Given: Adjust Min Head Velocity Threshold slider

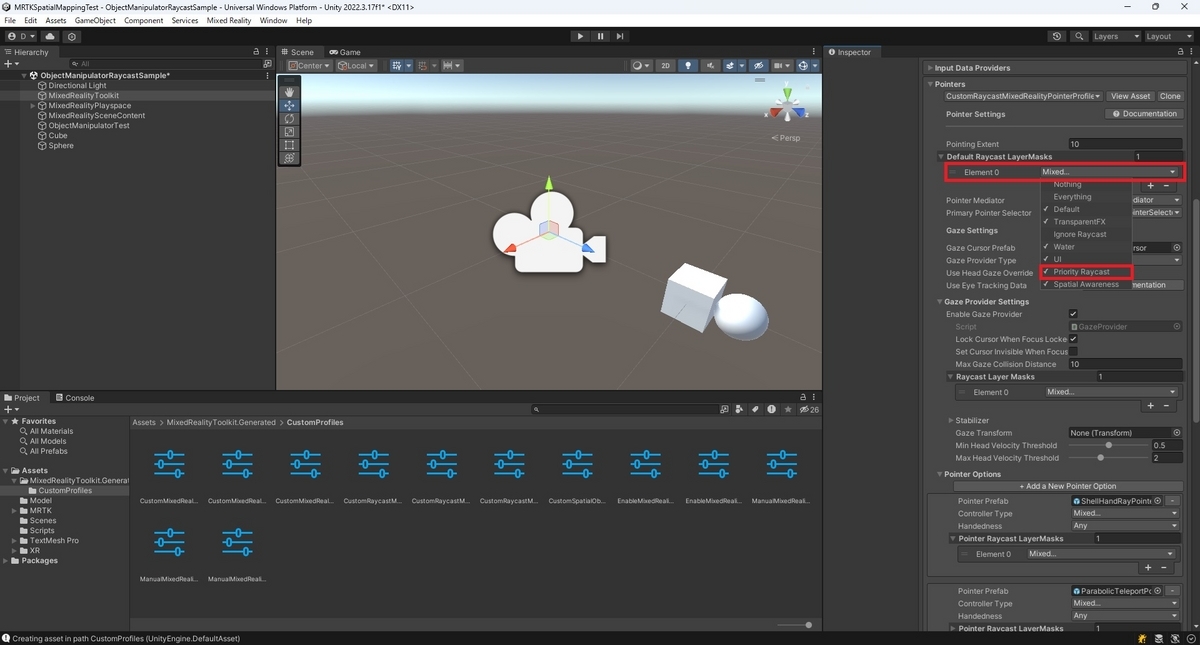Looking at the screenshot, I should click(x=1108, y=446).
